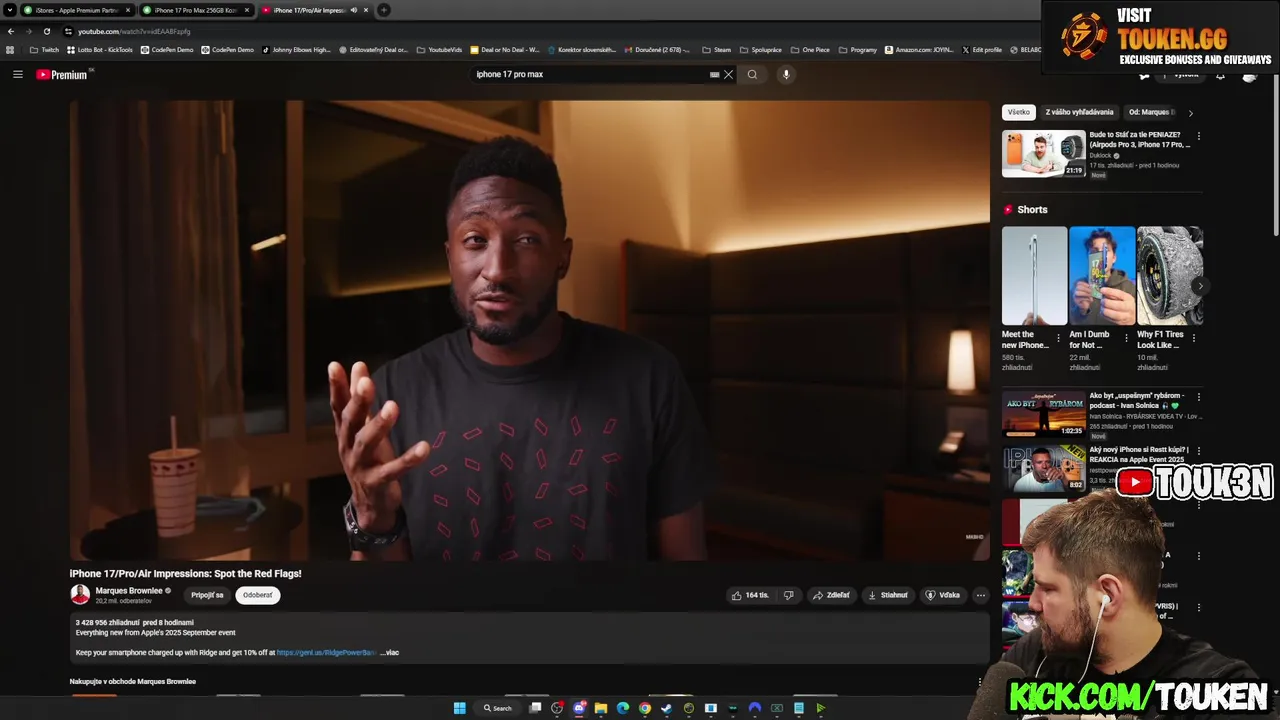Open the 'Why F1 Tires' short thumbnail
Image resolution: width=1280 pixels, height=720 pixels.
(x=1170, y=276)
